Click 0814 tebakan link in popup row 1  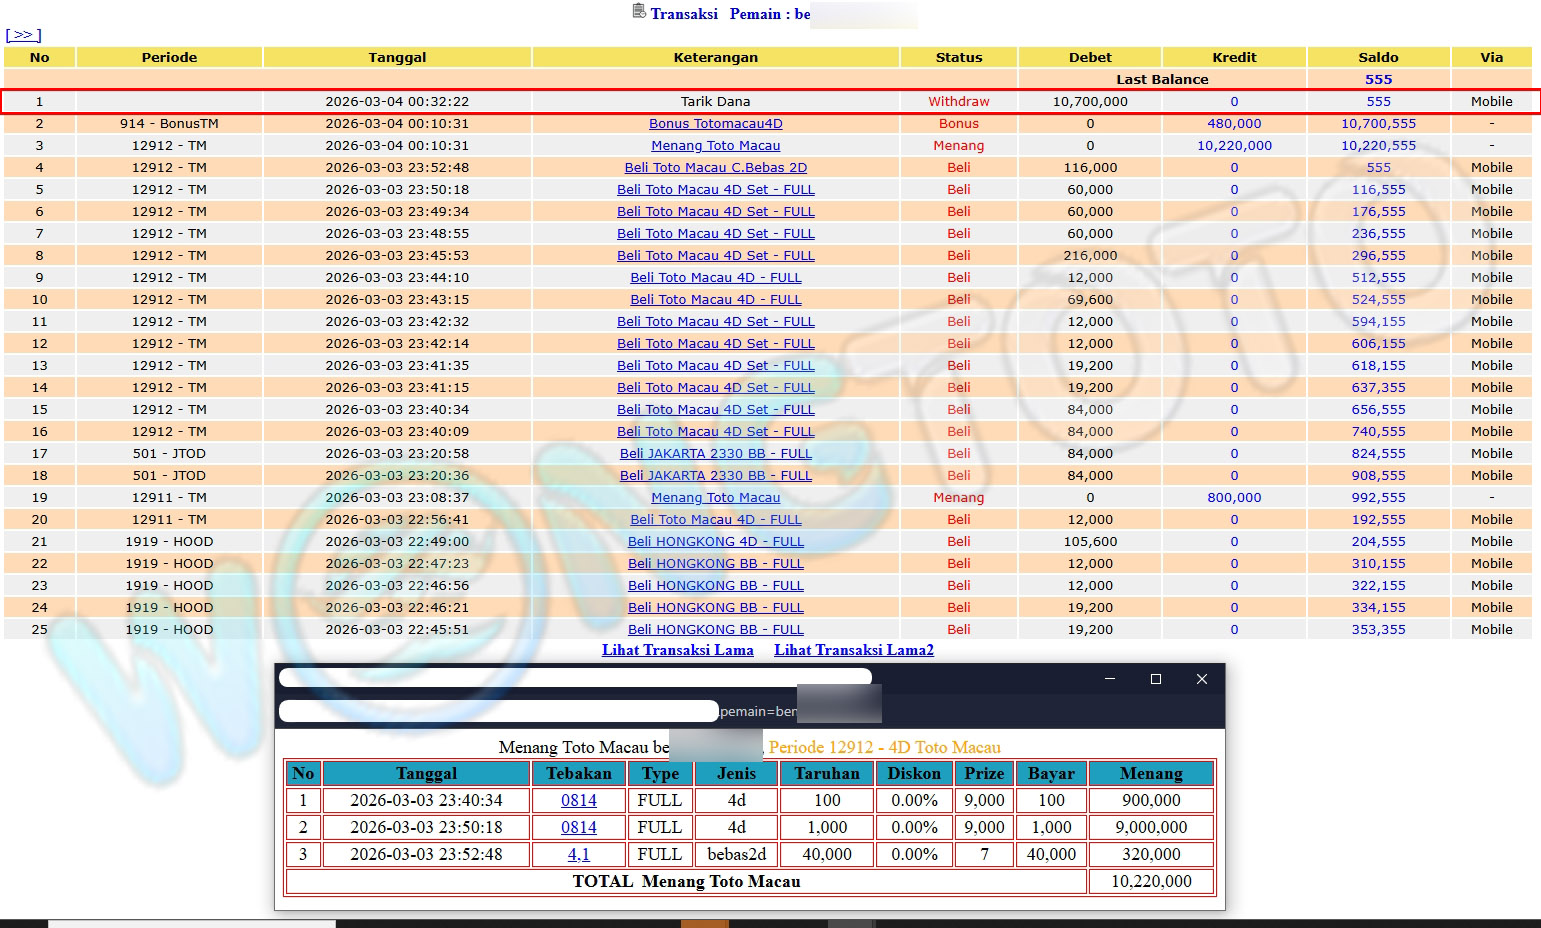[x=578, y=801]
